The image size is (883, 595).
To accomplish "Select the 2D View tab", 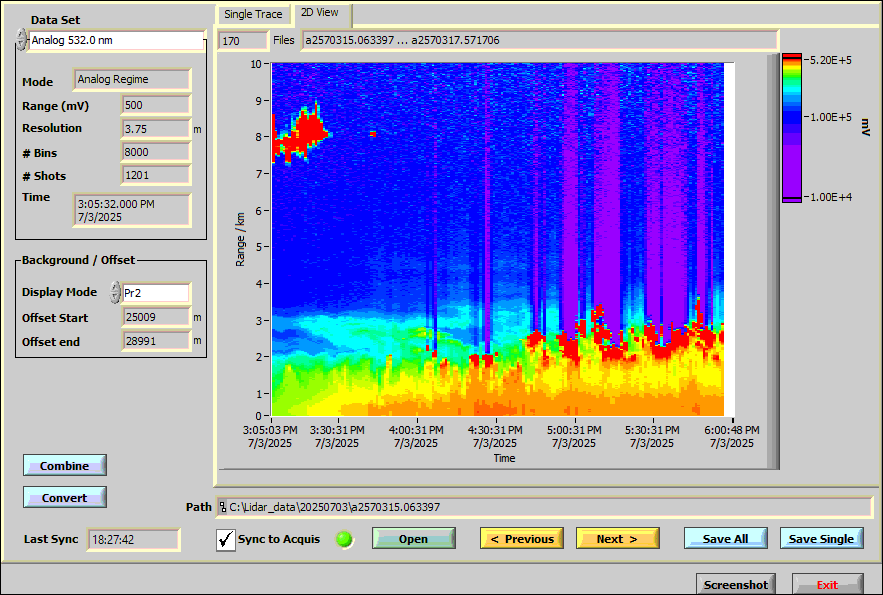I will pos(321,14).
